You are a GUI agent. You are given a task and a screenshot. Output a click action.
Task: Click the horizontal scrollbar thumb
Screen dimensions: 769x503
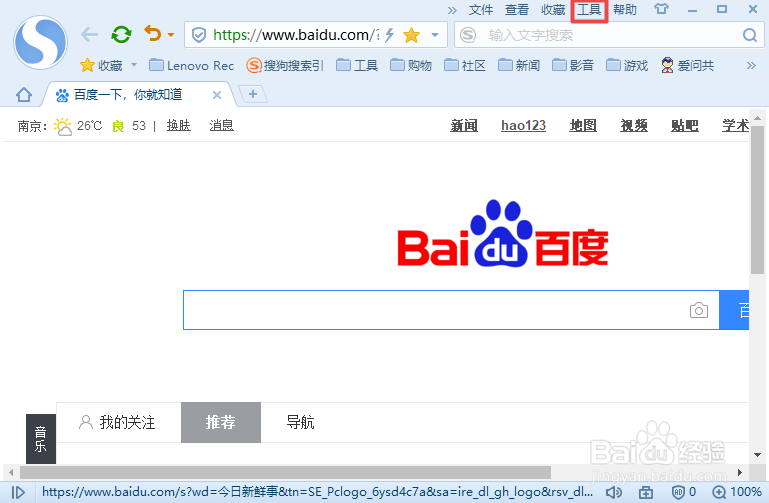(x=285, y=473)
